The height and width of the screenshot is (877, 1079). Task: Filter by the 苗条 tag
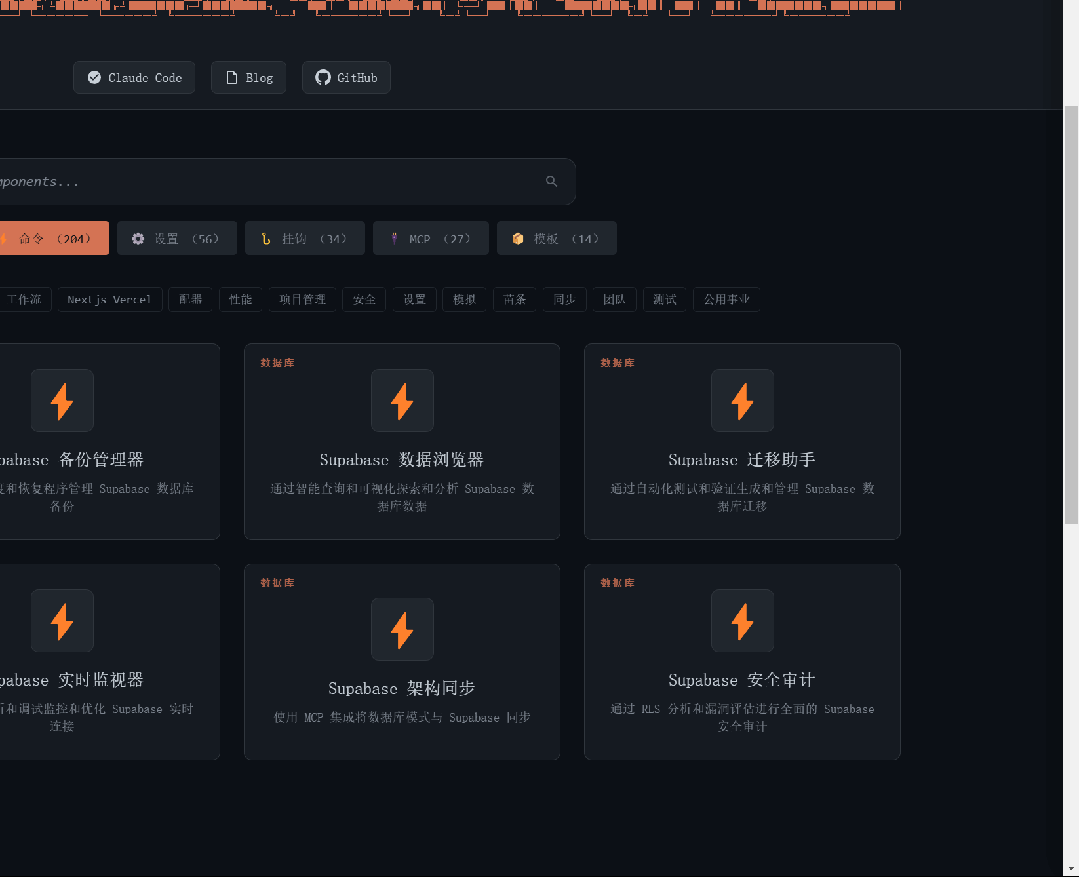pos(515,299)
